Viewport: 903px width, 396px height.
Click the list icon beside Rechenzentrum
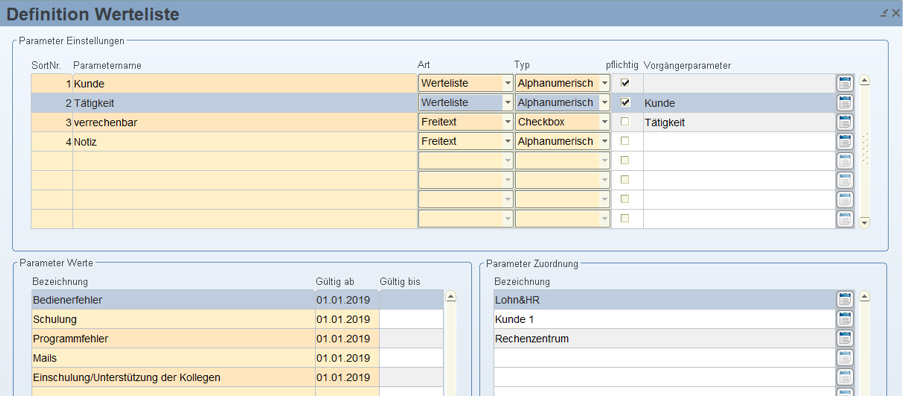845,338
